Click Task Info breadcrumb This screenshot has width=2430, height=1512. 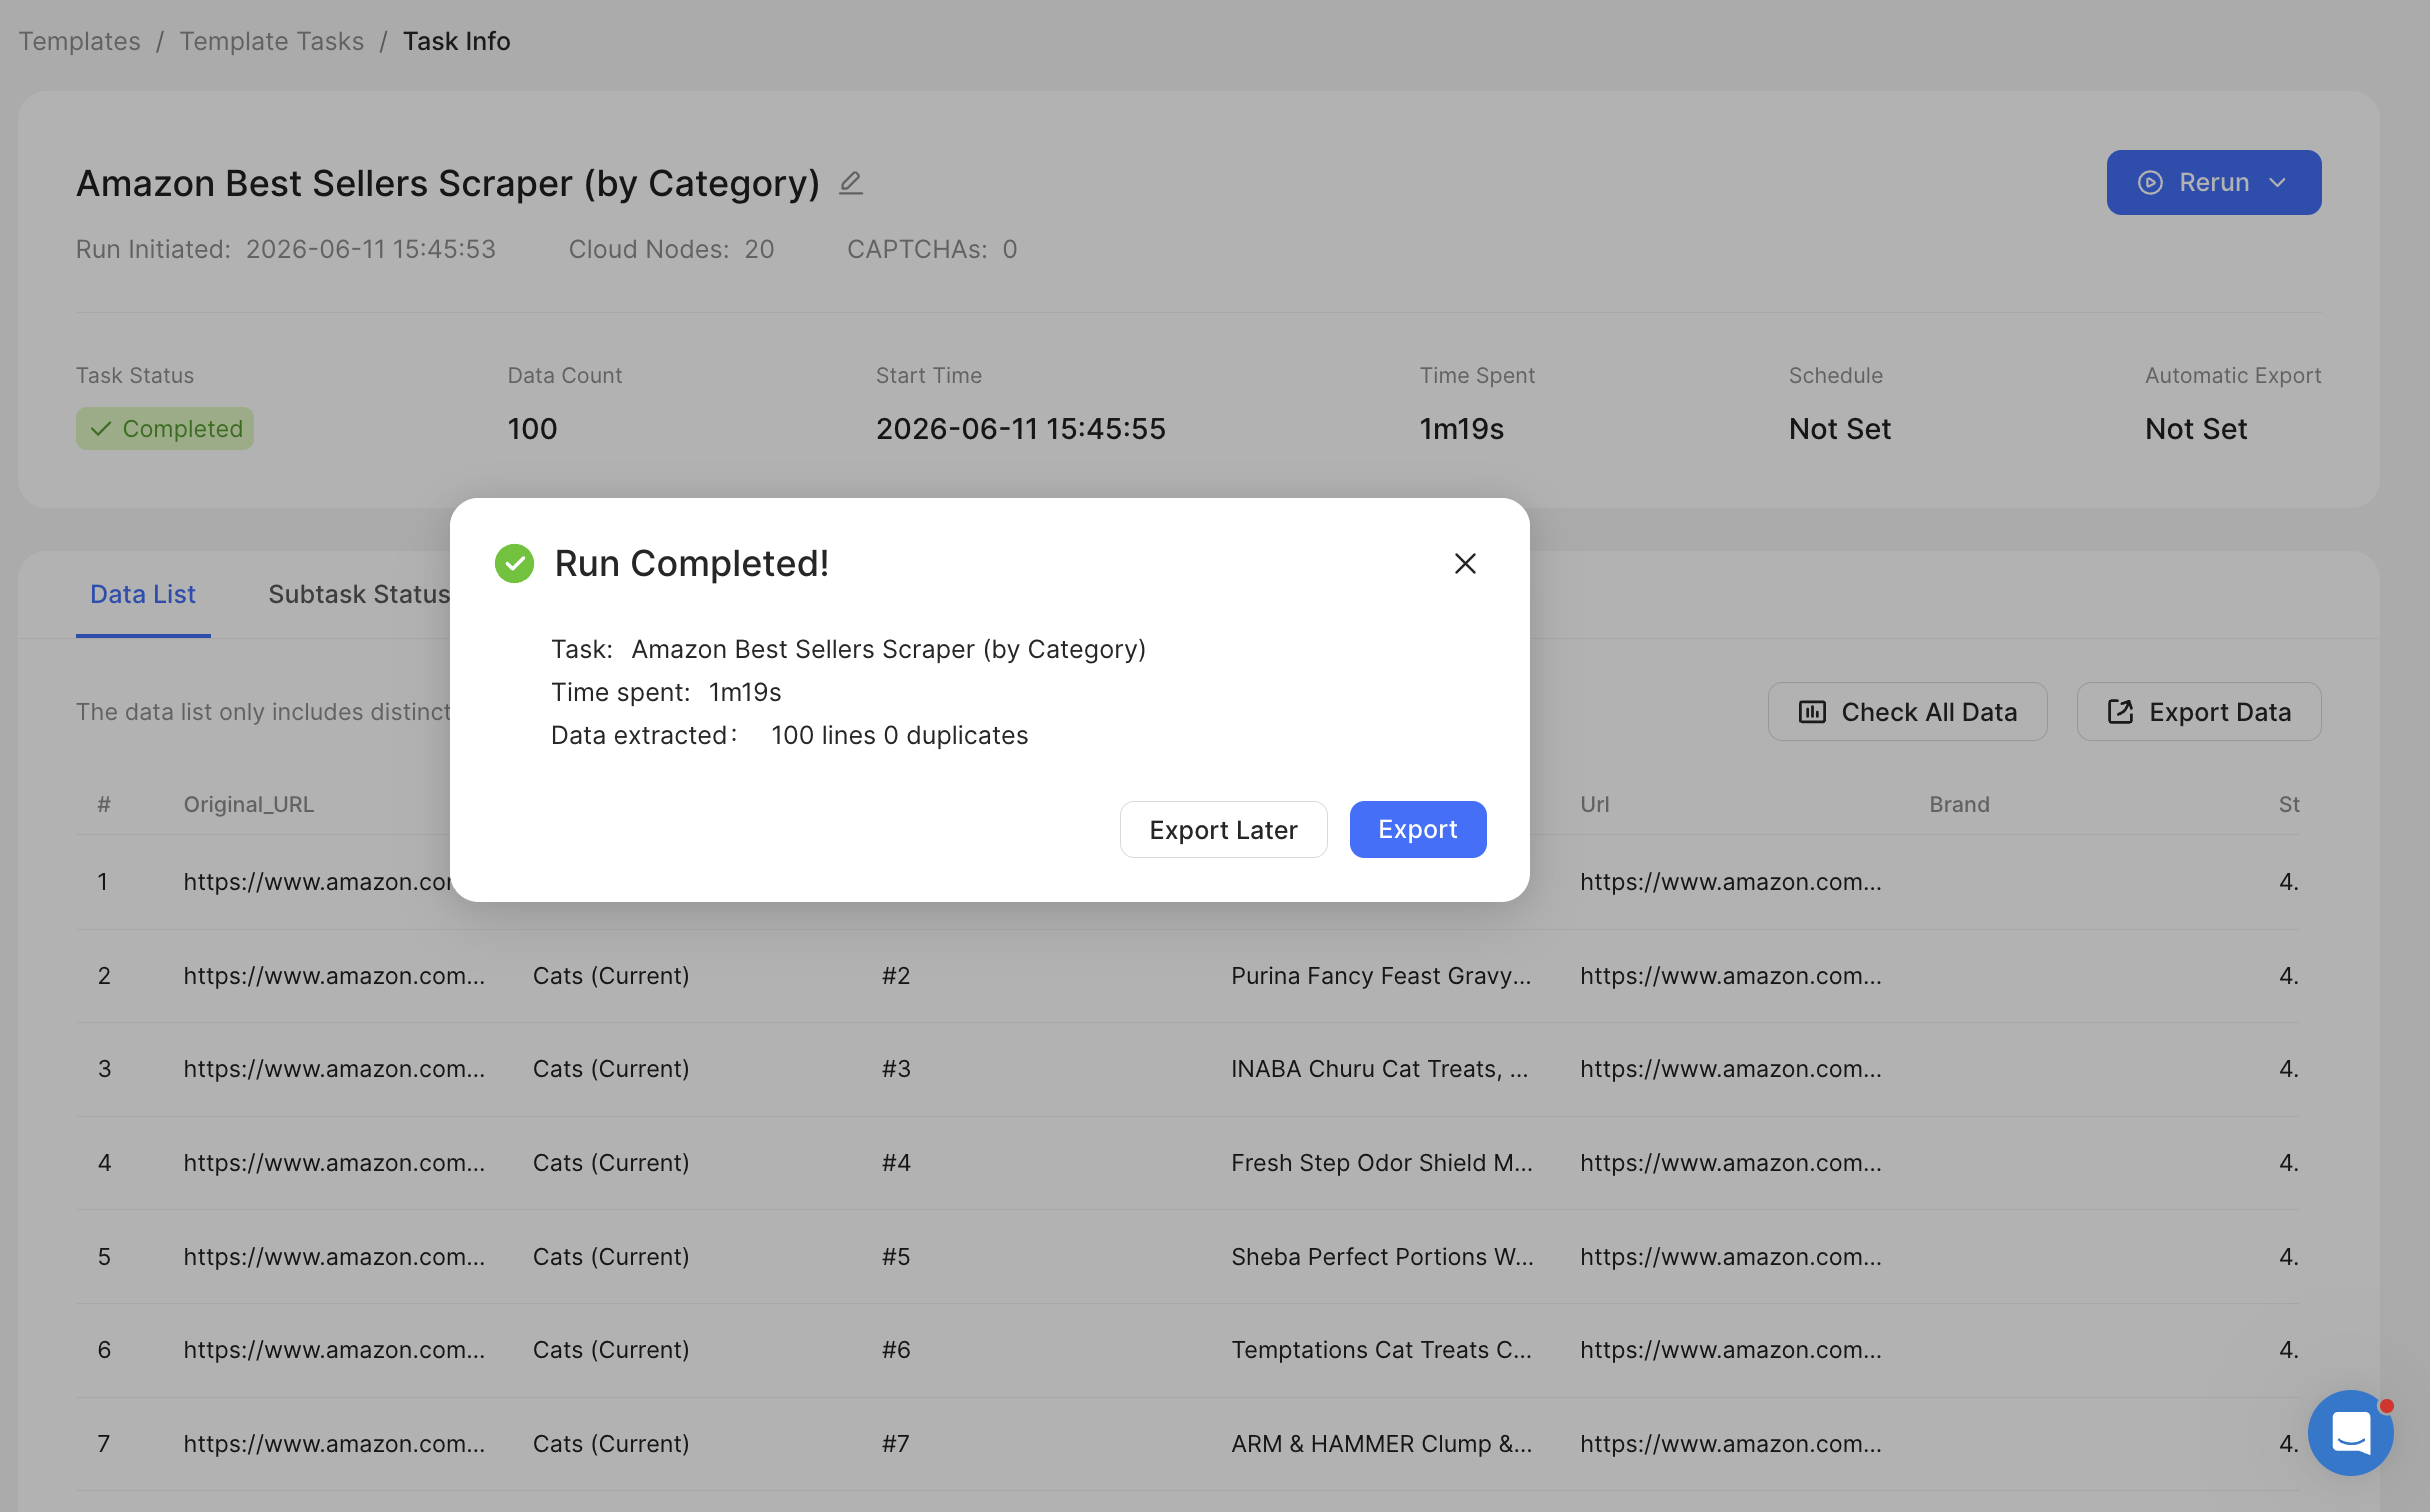(x=457, y=41)
